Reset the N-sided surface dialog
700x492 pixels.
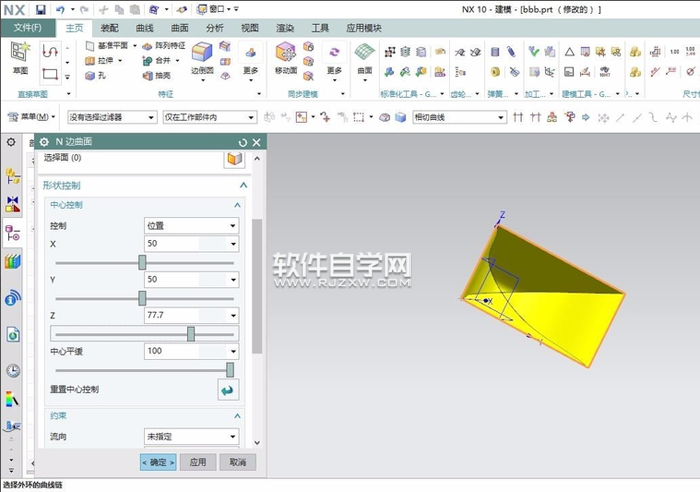[243, 143]
